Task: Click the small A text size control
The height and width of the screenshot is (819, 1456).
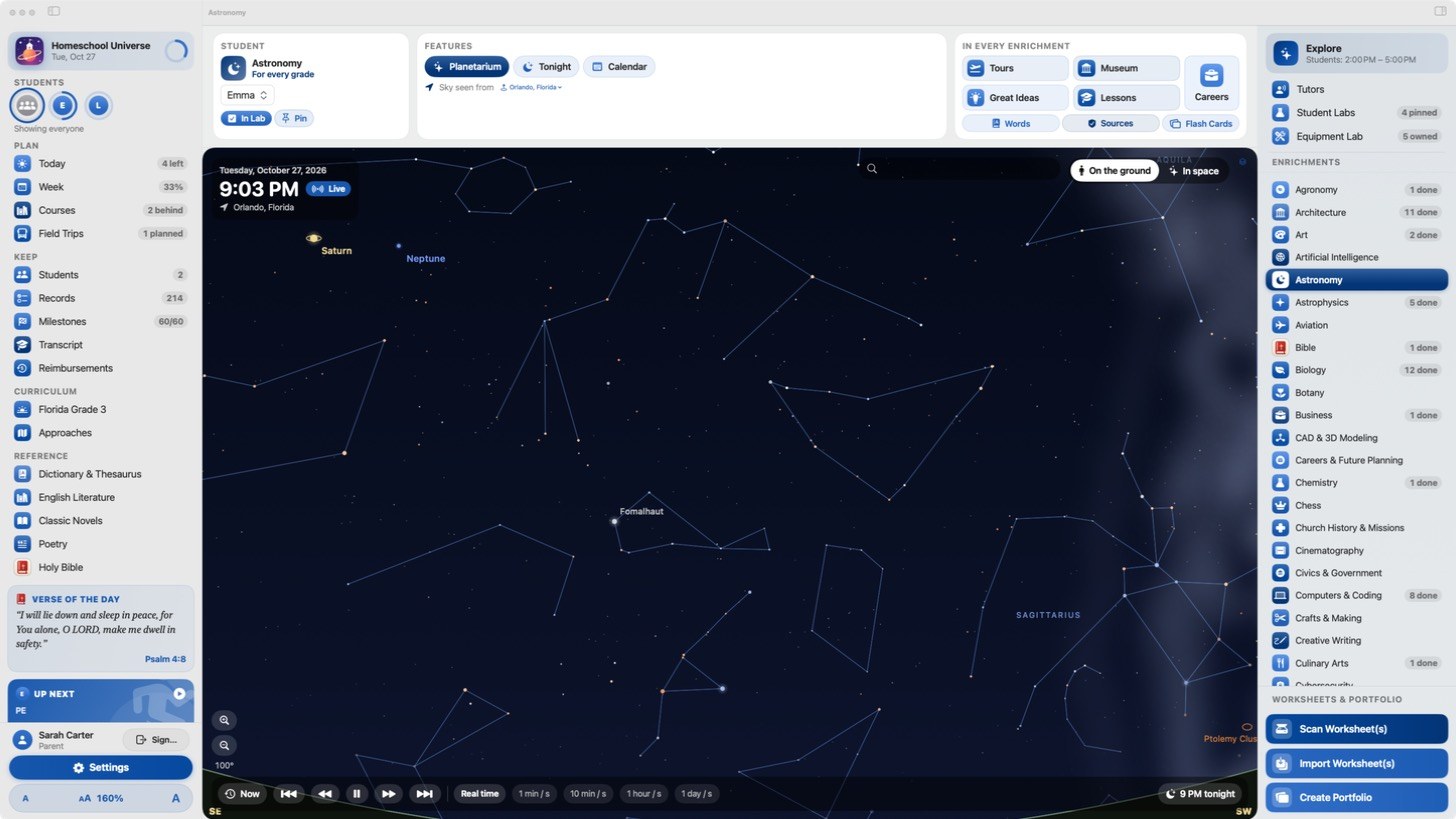Action: pos(25,799)
